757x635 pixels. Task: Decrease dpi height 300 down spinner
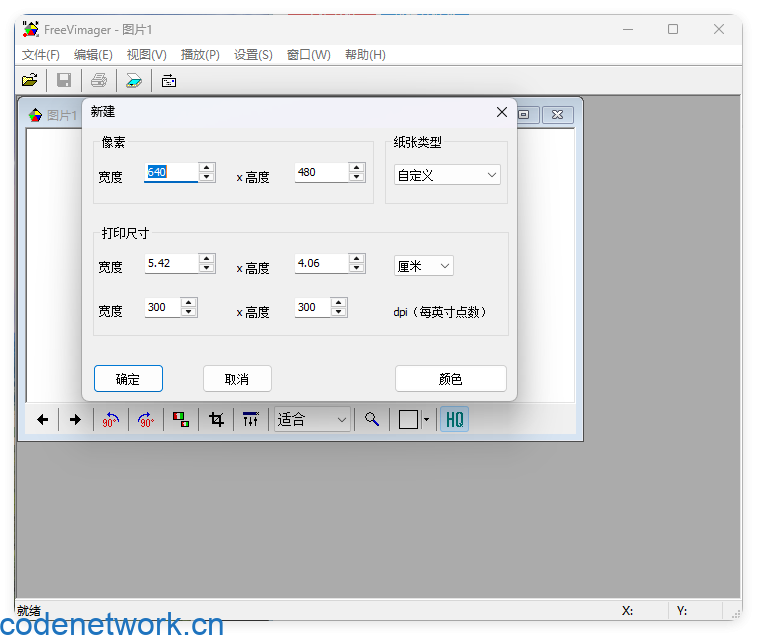click(x=339, y=312)
